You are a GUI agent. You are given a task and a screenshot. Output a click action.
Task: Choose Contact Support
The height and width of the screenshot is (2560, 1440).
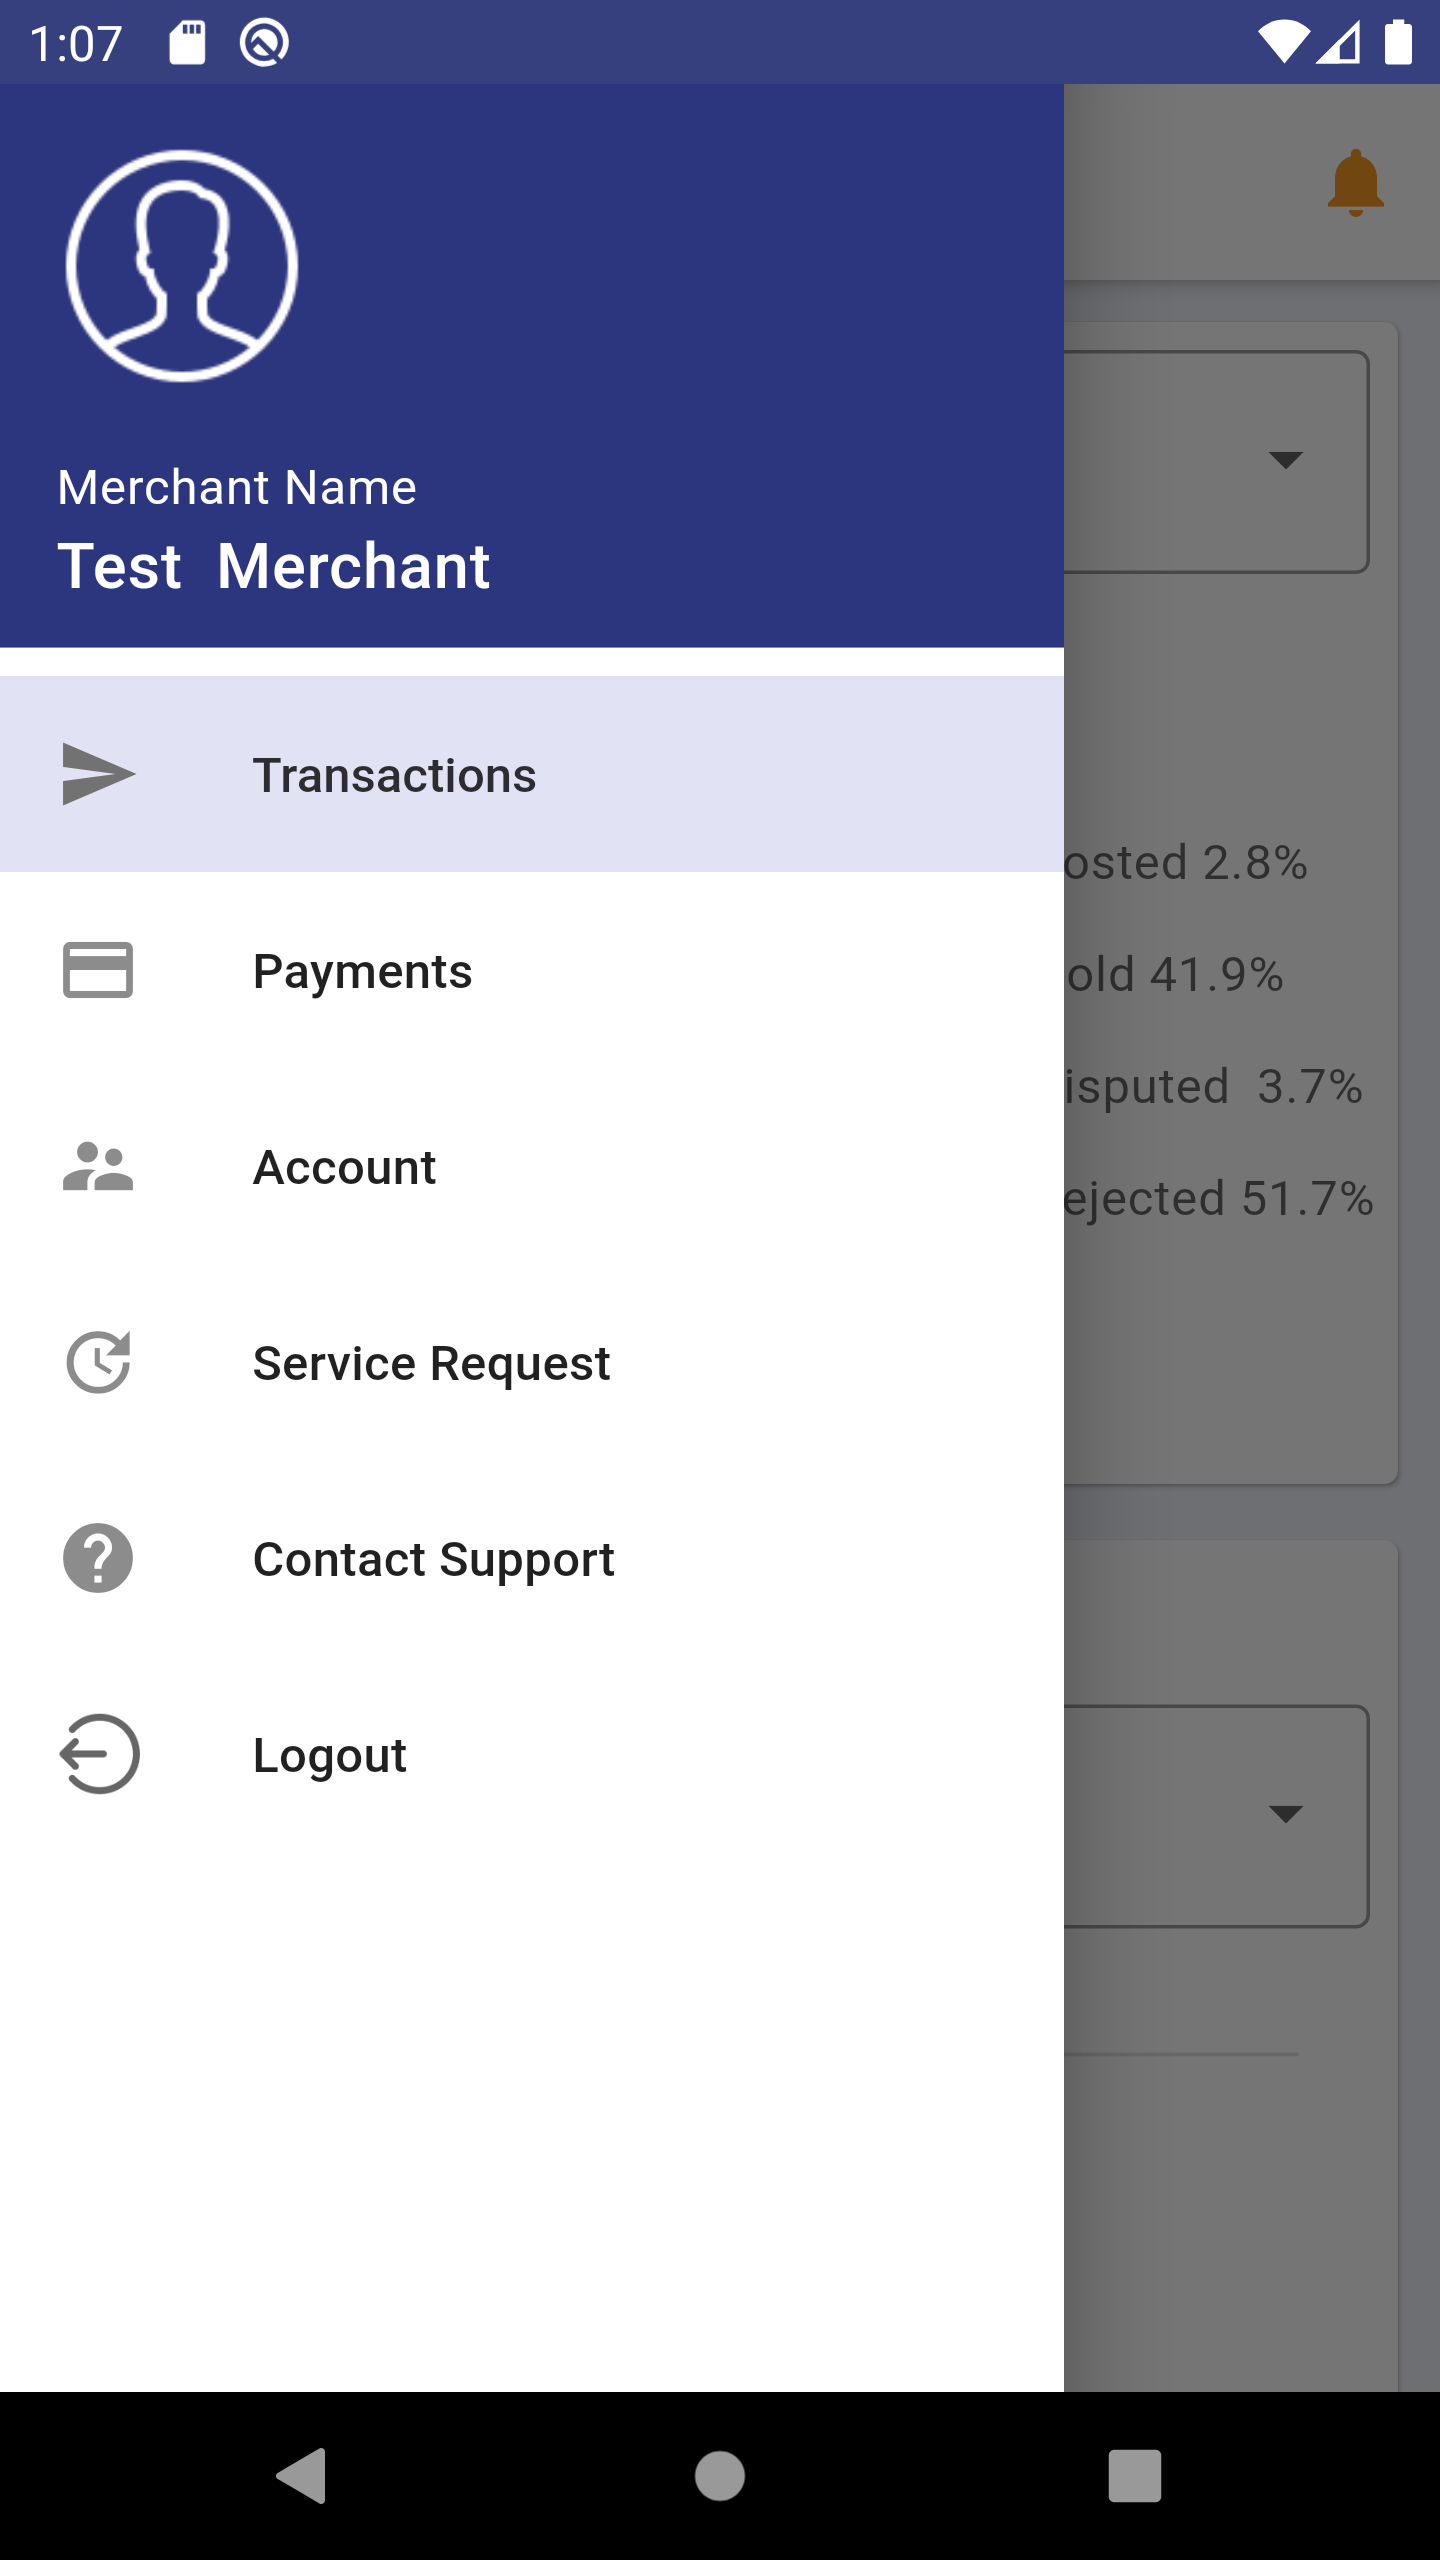coord(532,1558)
